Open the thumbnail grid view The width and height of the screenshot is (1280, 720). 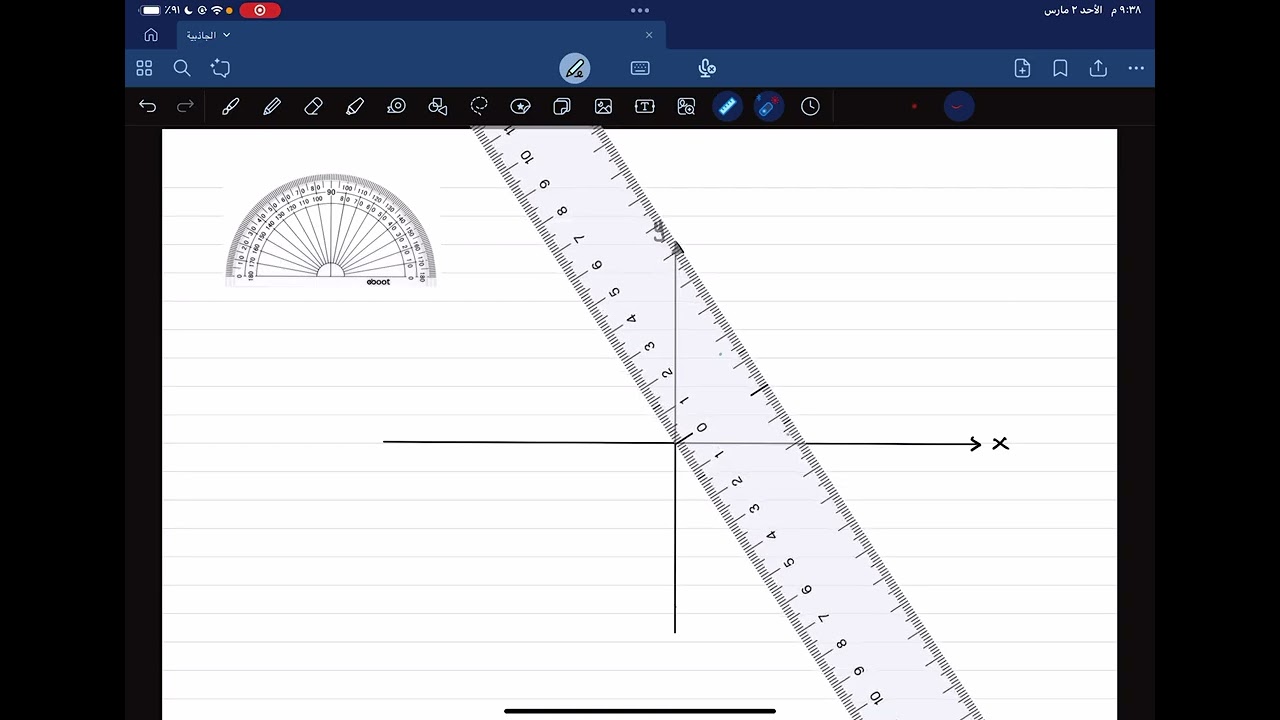[x=144, y=68]
